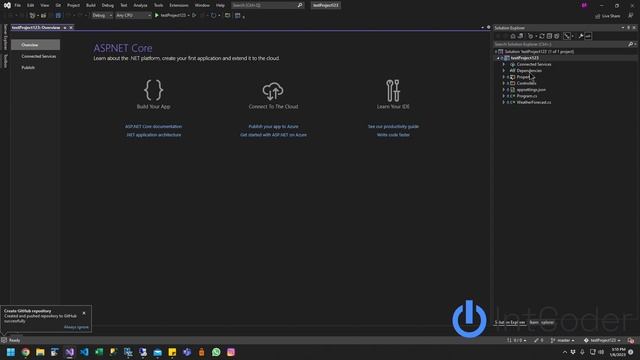Click Collapse All icon in Solution Explorer
Image resolution: width=640 pixels, height=360 pixels.
click(x=549, y=36)
